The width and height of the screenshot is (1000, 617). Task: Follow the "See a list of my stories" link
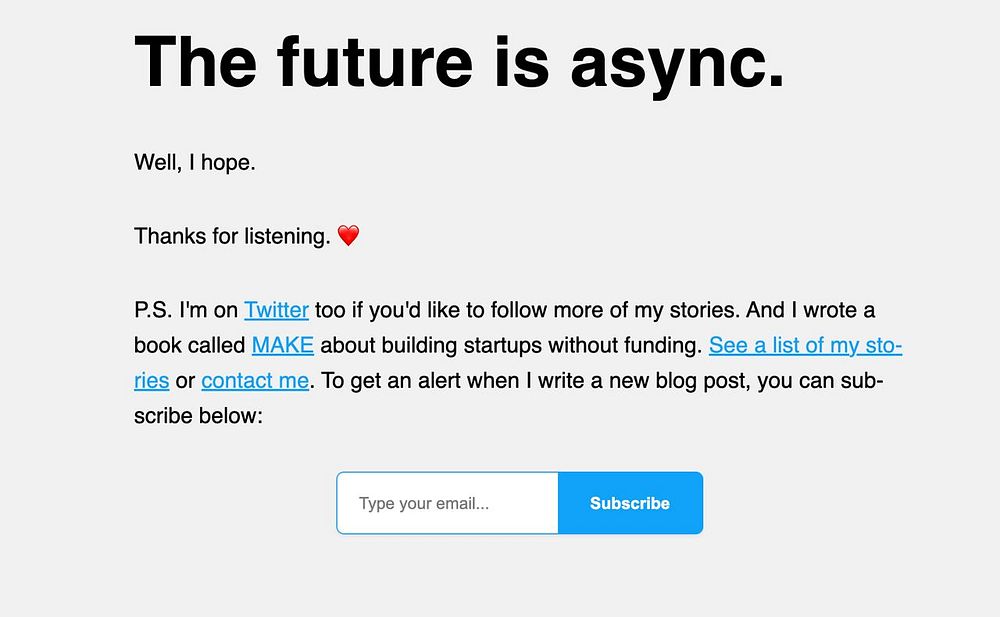tap(805, 345)
